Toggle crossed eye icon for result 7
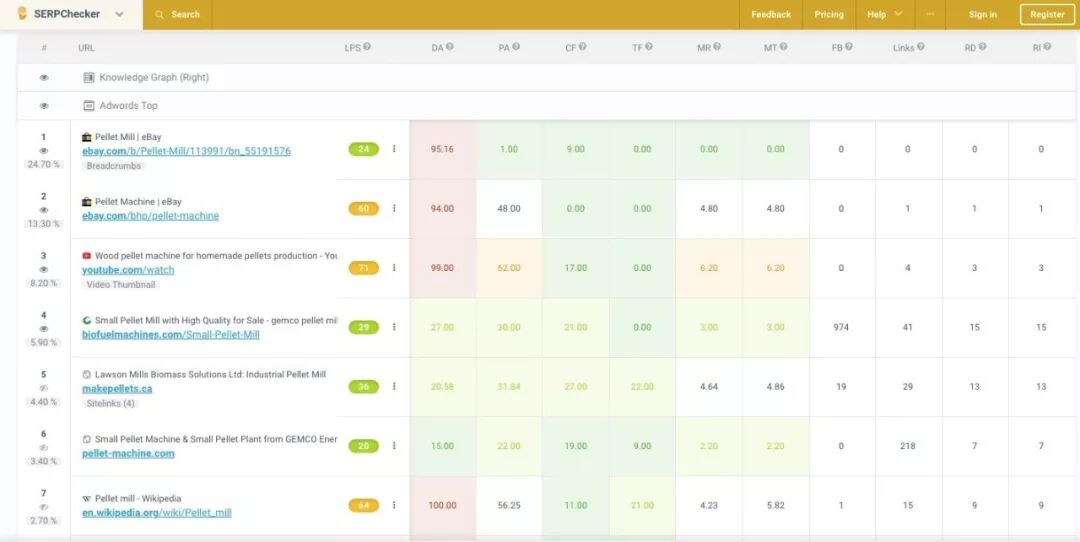The image size is (1080, 542). (x=43, y=507)
